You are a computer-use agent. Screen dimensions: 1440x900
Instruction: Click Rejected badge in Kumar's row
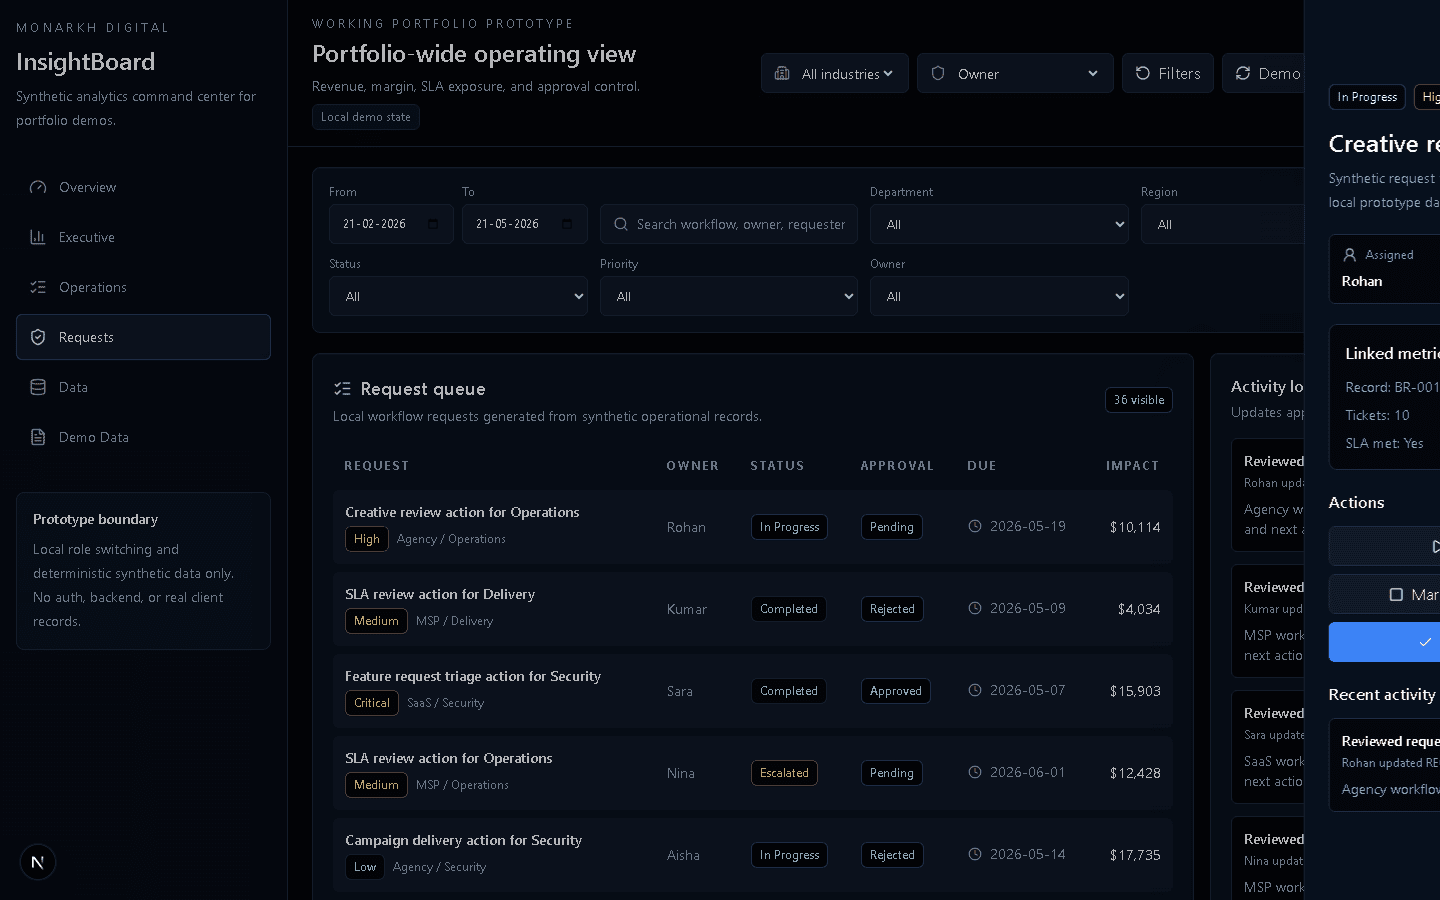click(x=892, y=609)
